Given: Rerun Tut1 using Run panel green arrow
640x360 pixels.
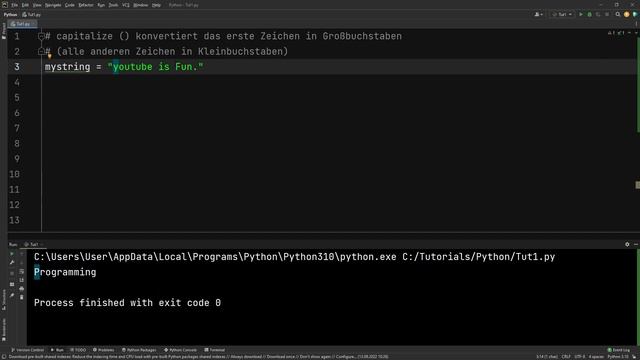Looking at the screenshot, I should 12,253.
